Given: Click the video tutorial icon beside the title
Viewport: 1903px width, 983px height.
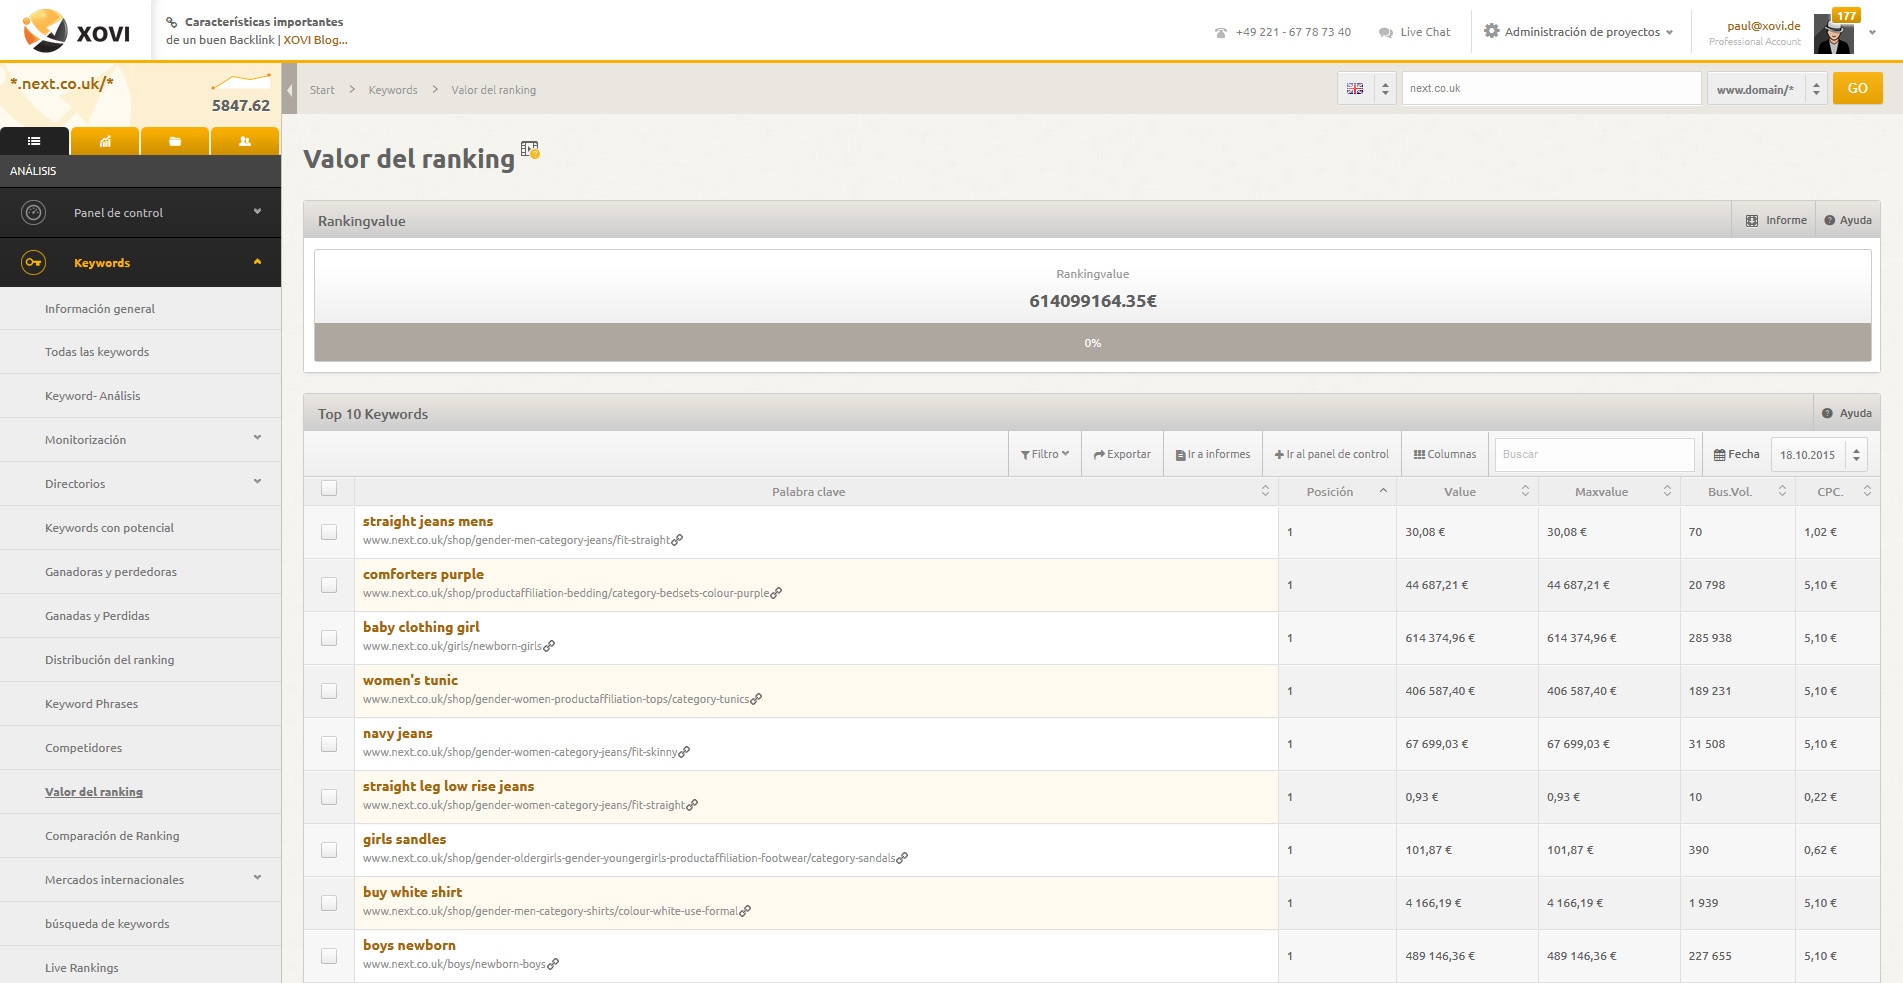Looking at the screenshot, I should (x=530, y=150).
